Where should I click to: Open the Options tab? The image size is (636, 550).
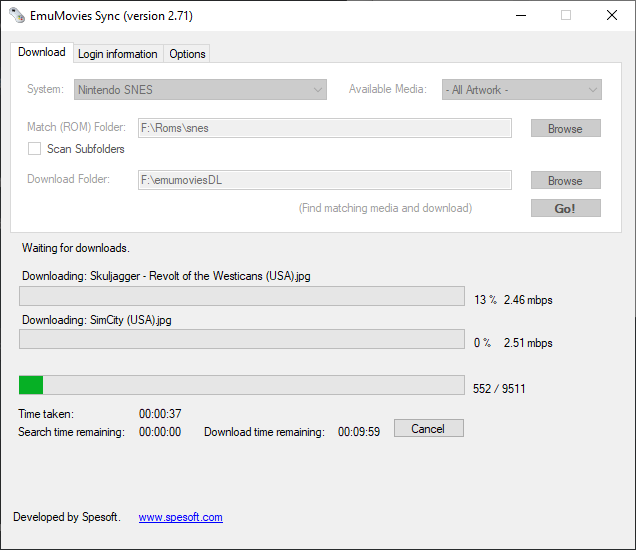(x=187, y=54)
